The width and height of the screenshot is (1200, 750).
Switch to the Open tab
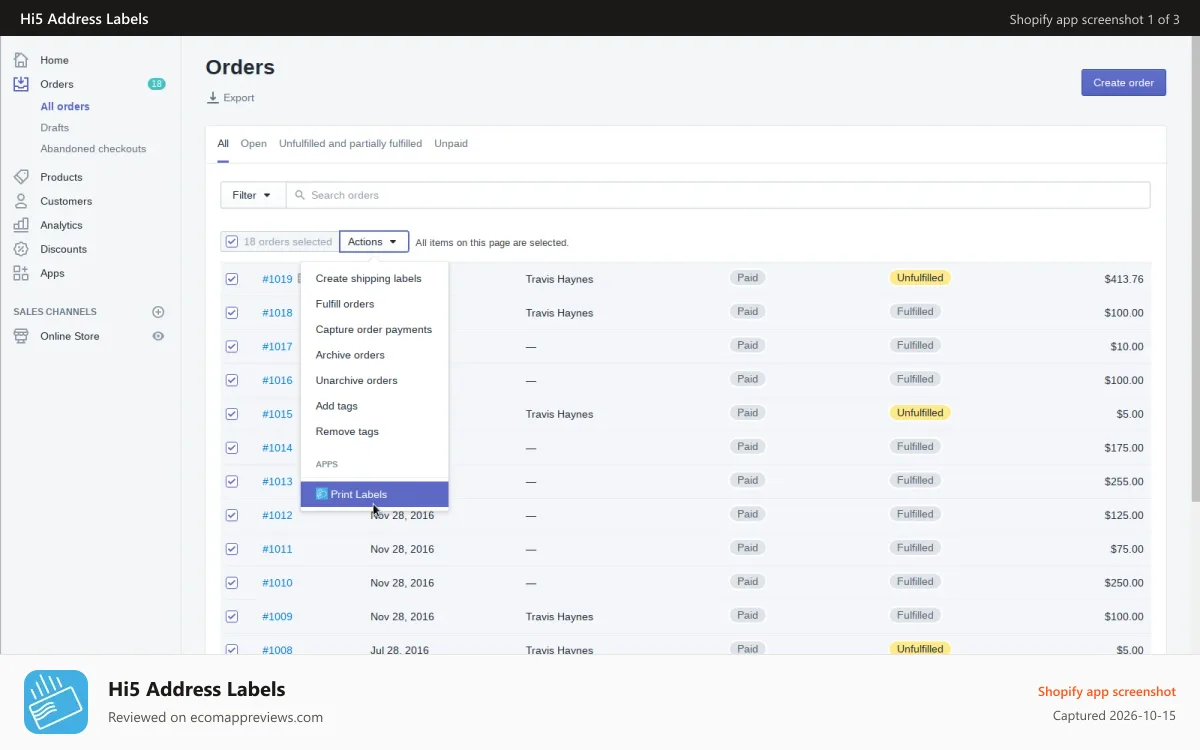[254, 144]
